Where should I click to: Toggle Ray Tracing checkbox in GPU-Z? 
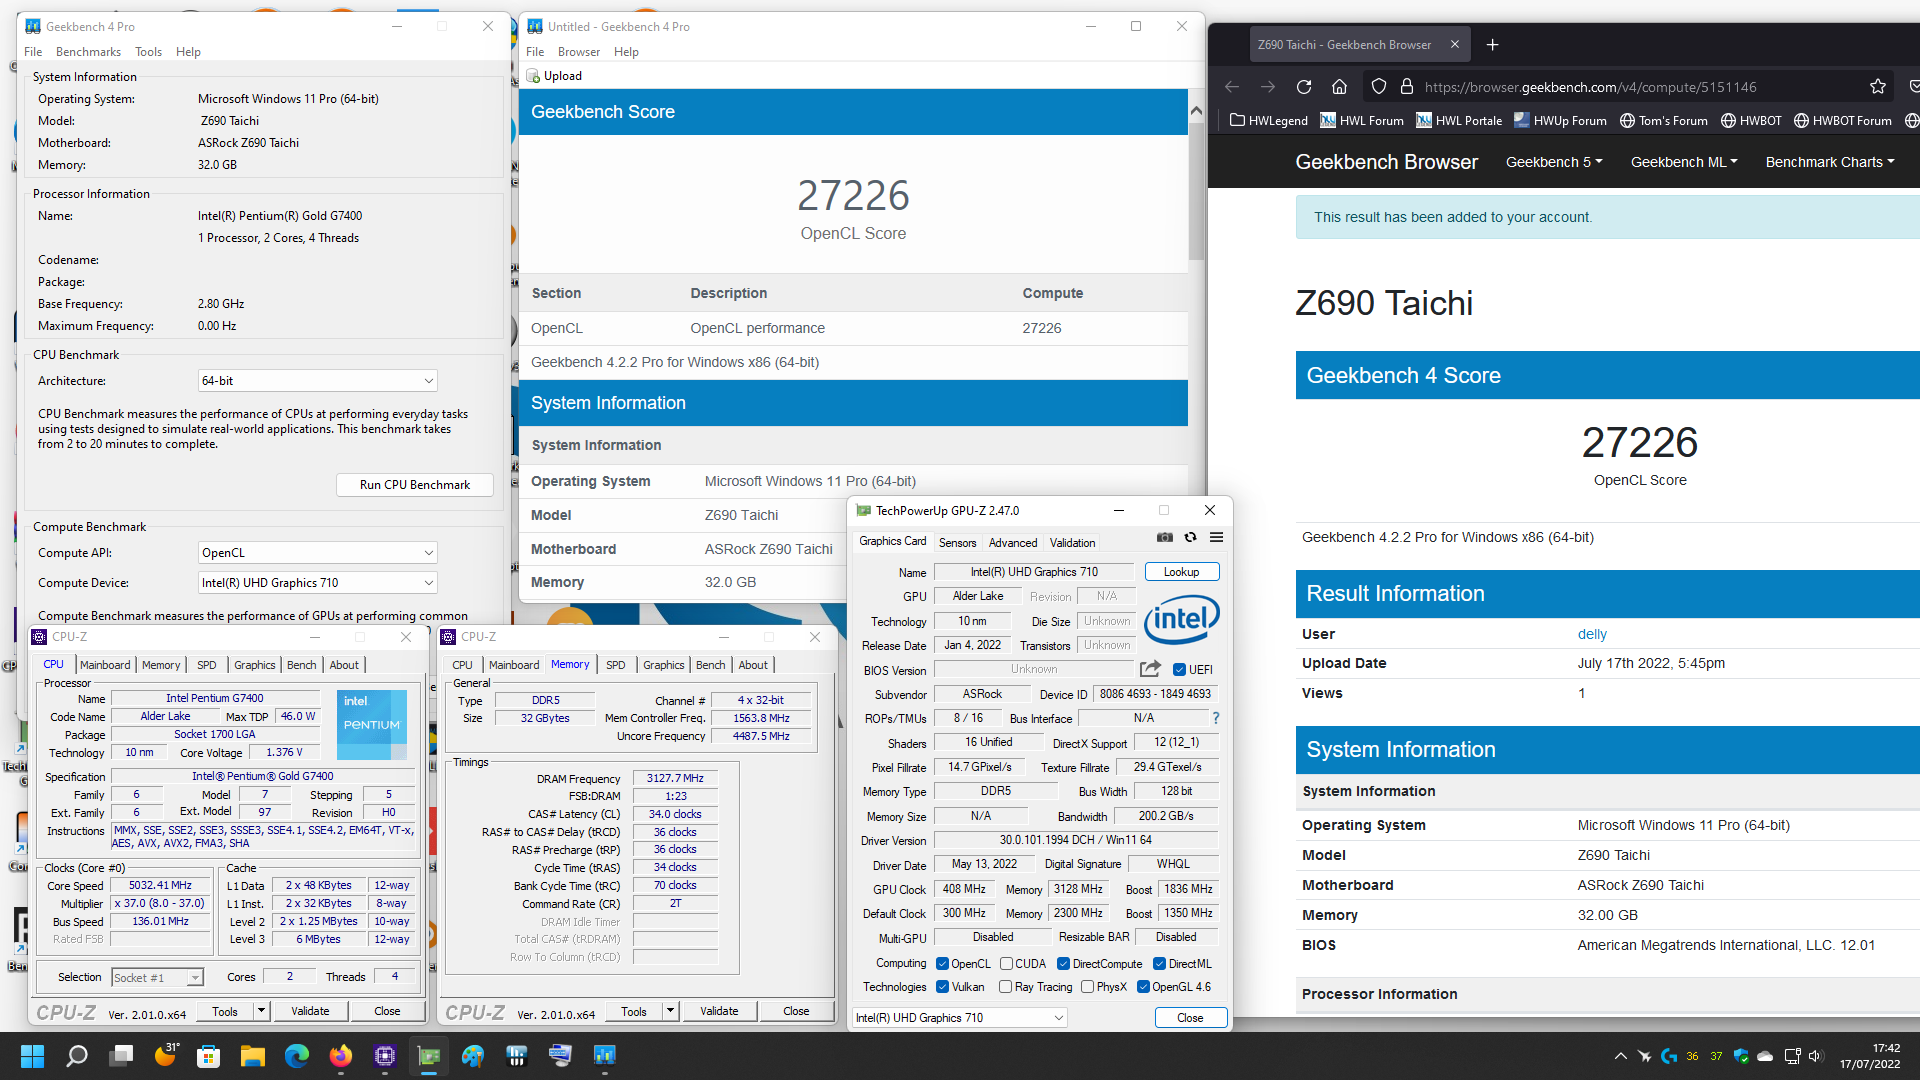pyautogui.click(x=1005, y=987)
